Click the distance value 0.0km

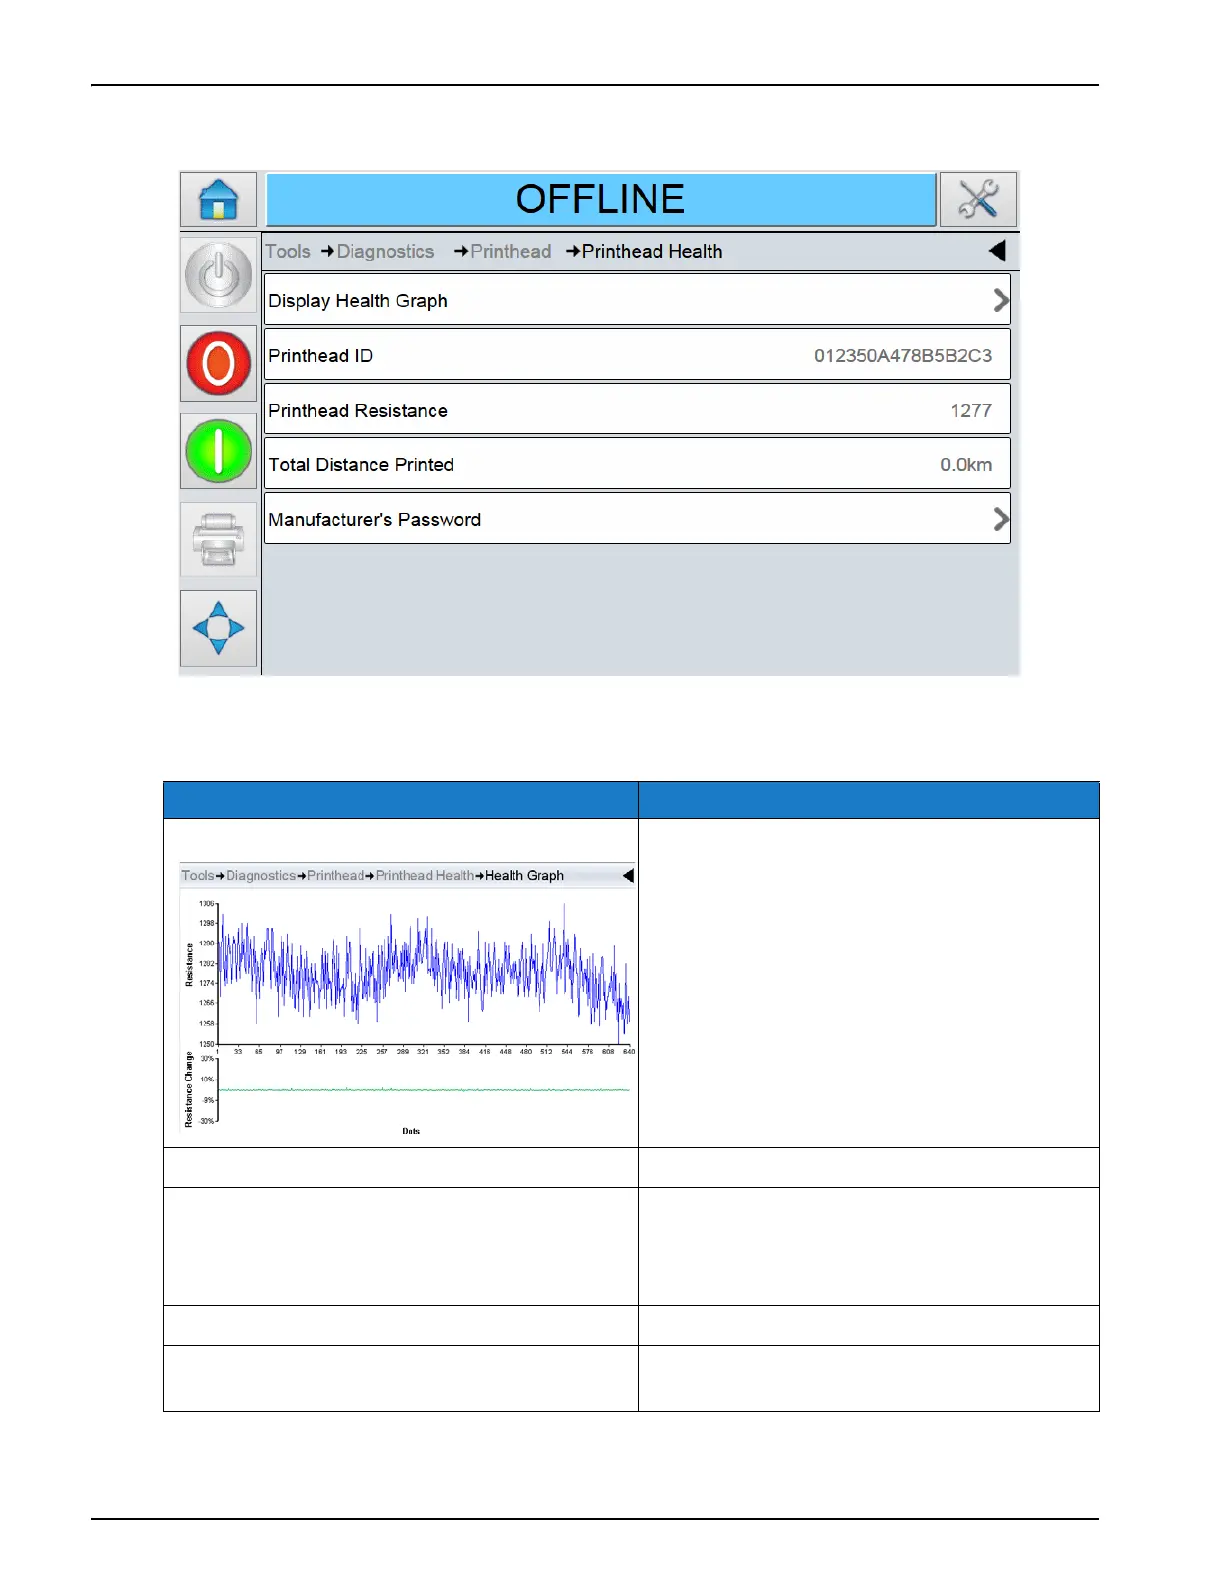966,465
